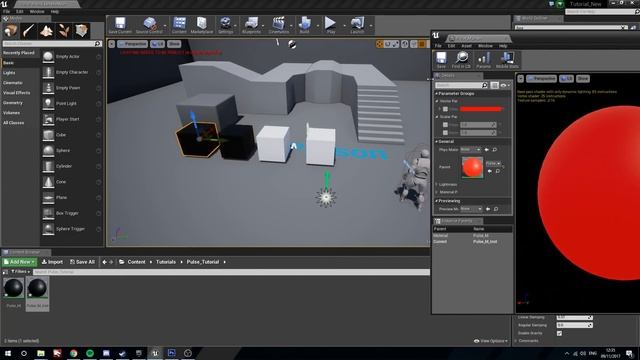
Task: Open the Blueprints toolbar icon
Action: click(x=251, y=25)
